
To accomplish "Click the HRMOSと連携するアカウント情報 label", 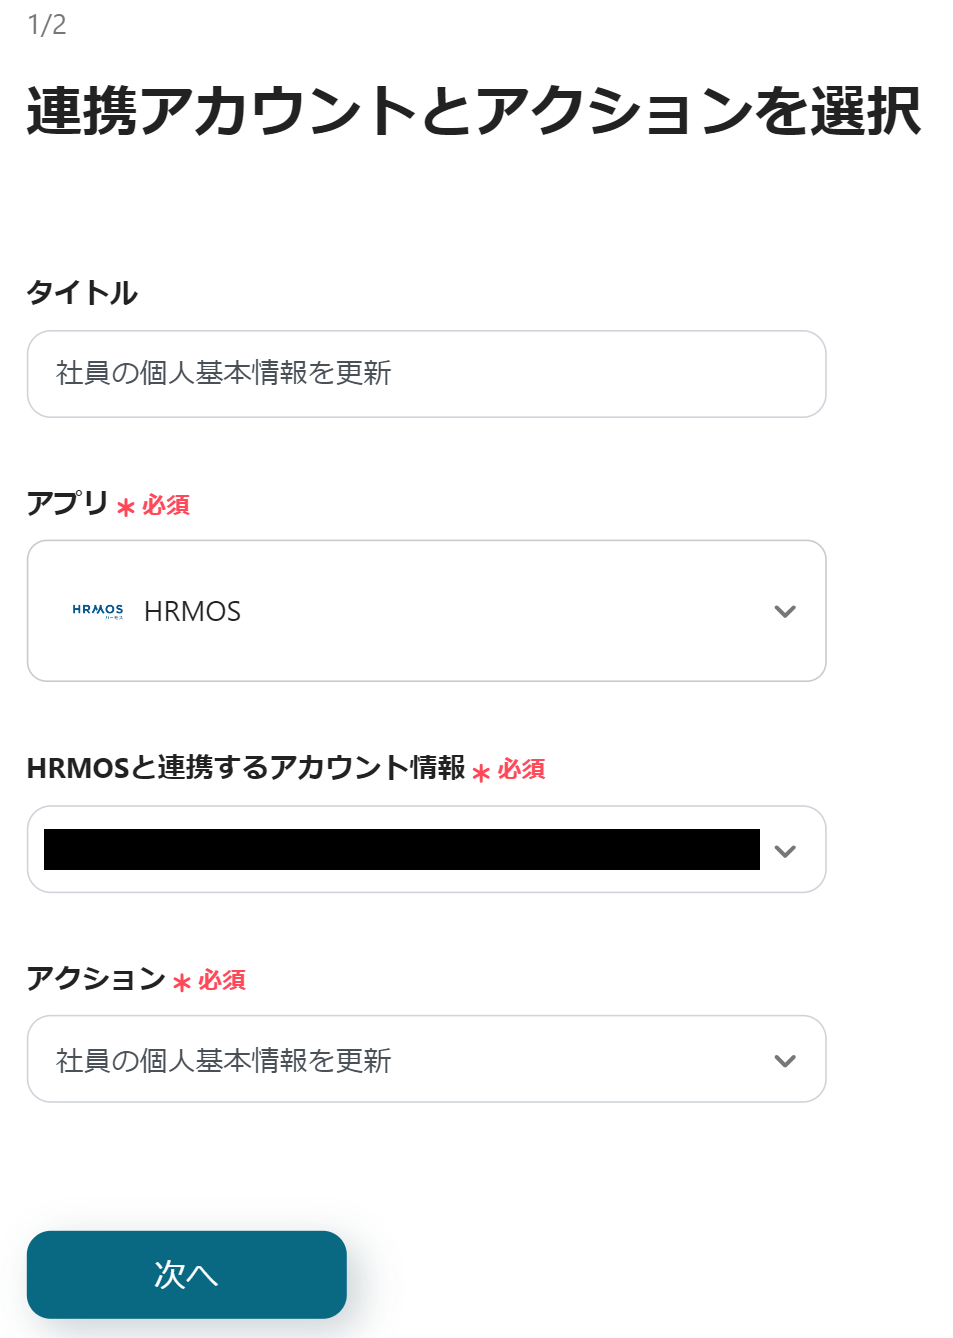I will click(246, 768).
